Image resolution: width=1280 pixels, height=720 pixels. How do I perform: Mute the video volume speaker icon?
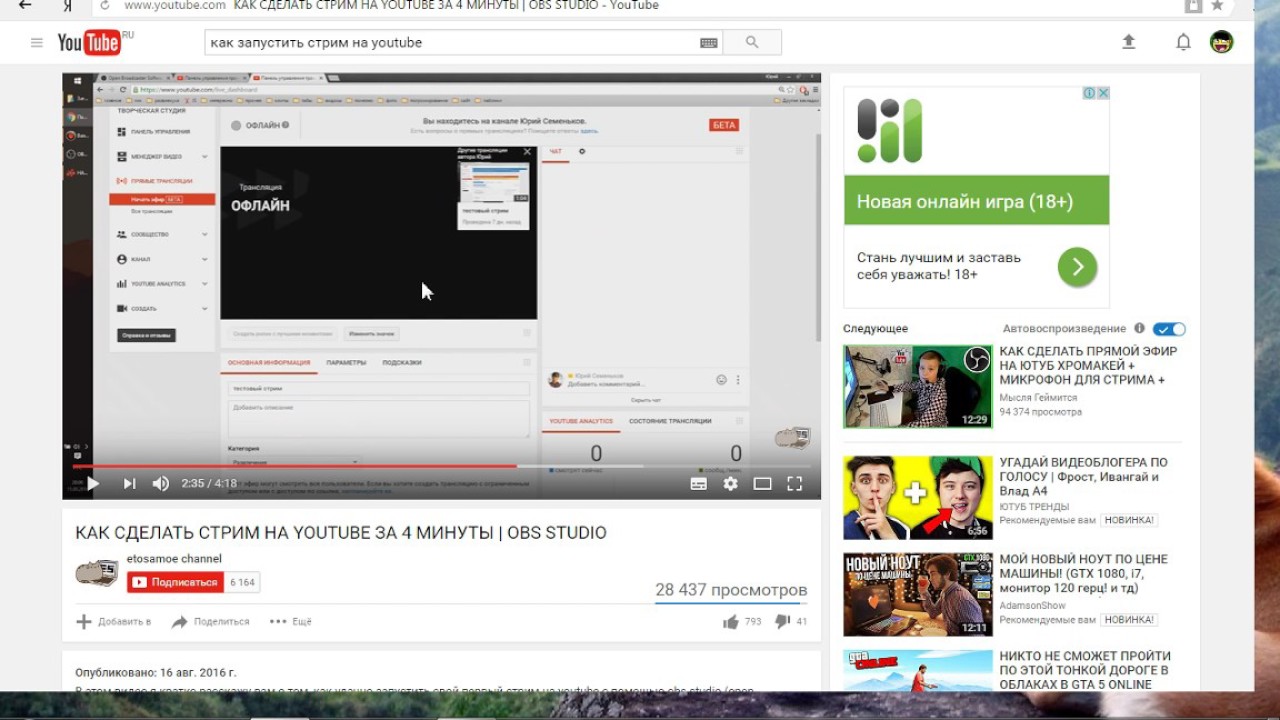[x=160, y=484]
